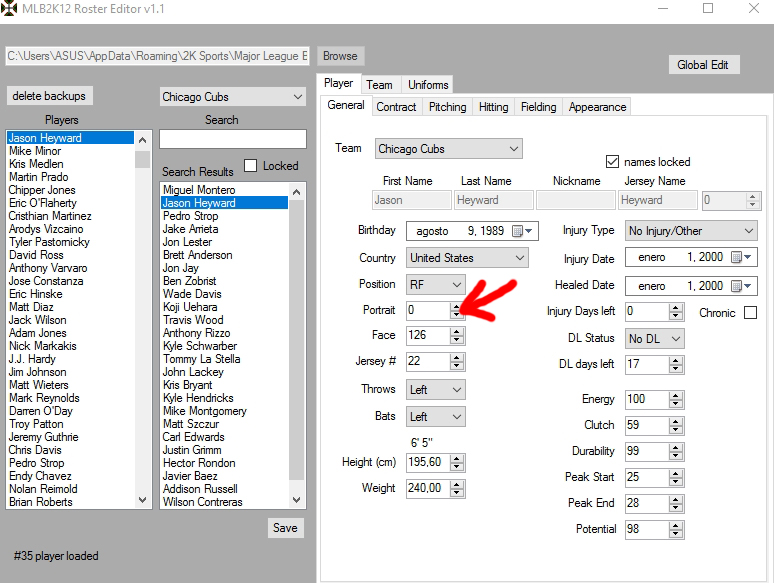Click the app icon in the title bar

point(8,8)
